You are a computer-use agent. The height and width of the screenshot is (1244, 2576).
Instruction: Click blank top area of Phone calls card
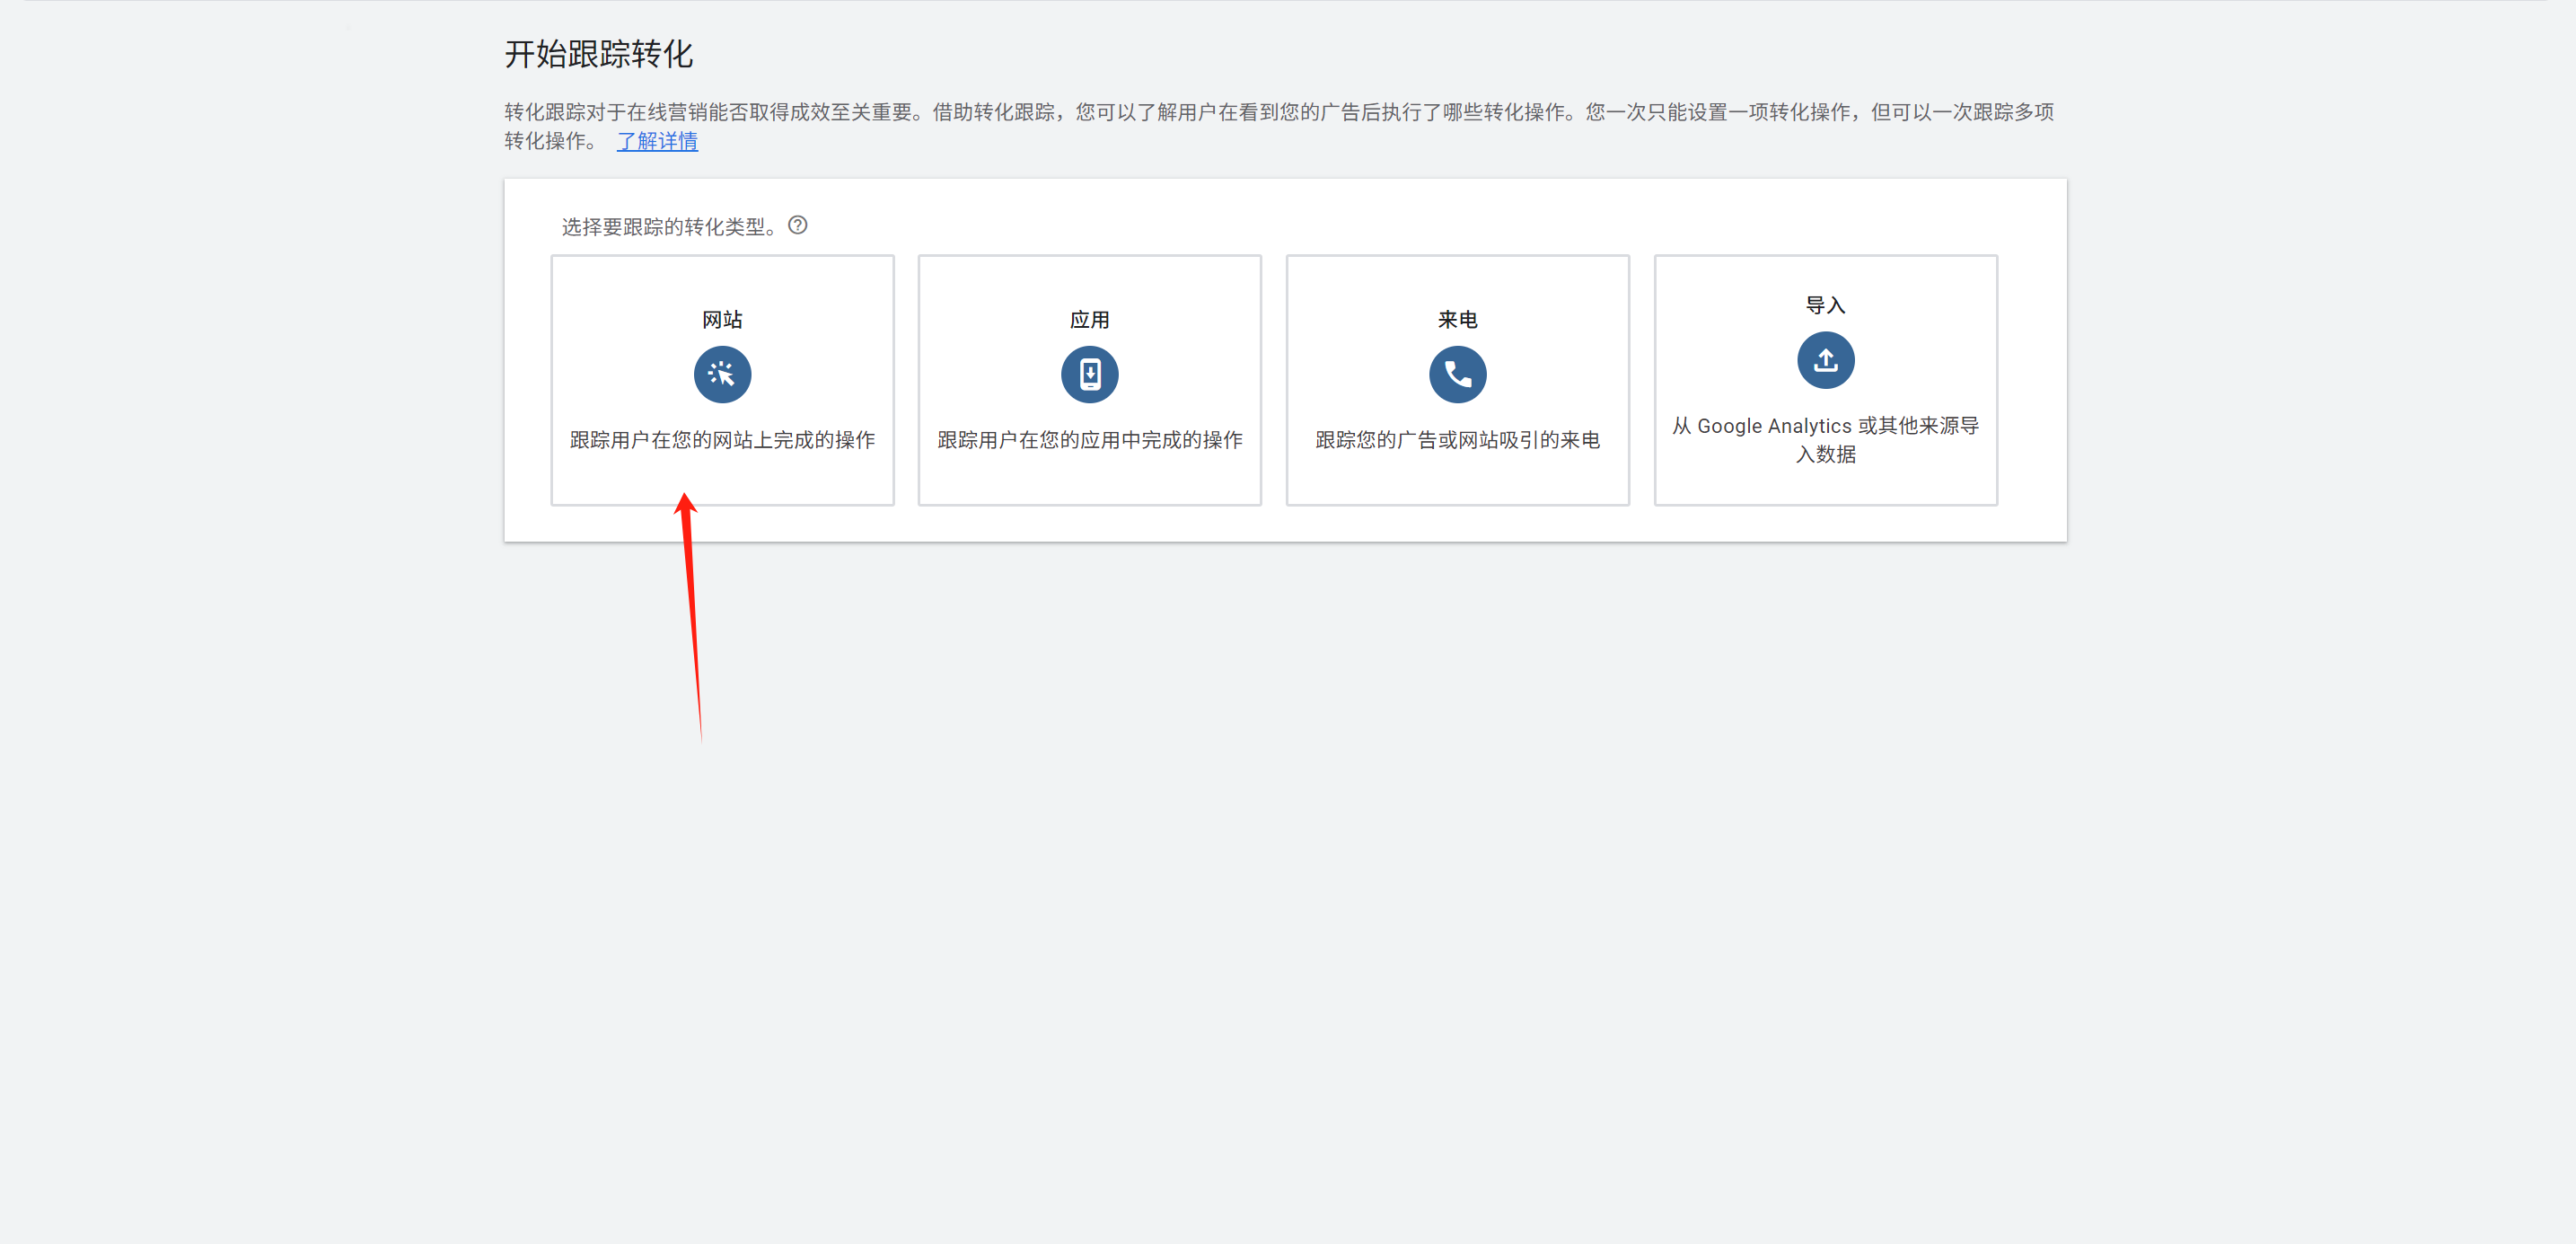pyautogui.click(x=1457, y=278)
